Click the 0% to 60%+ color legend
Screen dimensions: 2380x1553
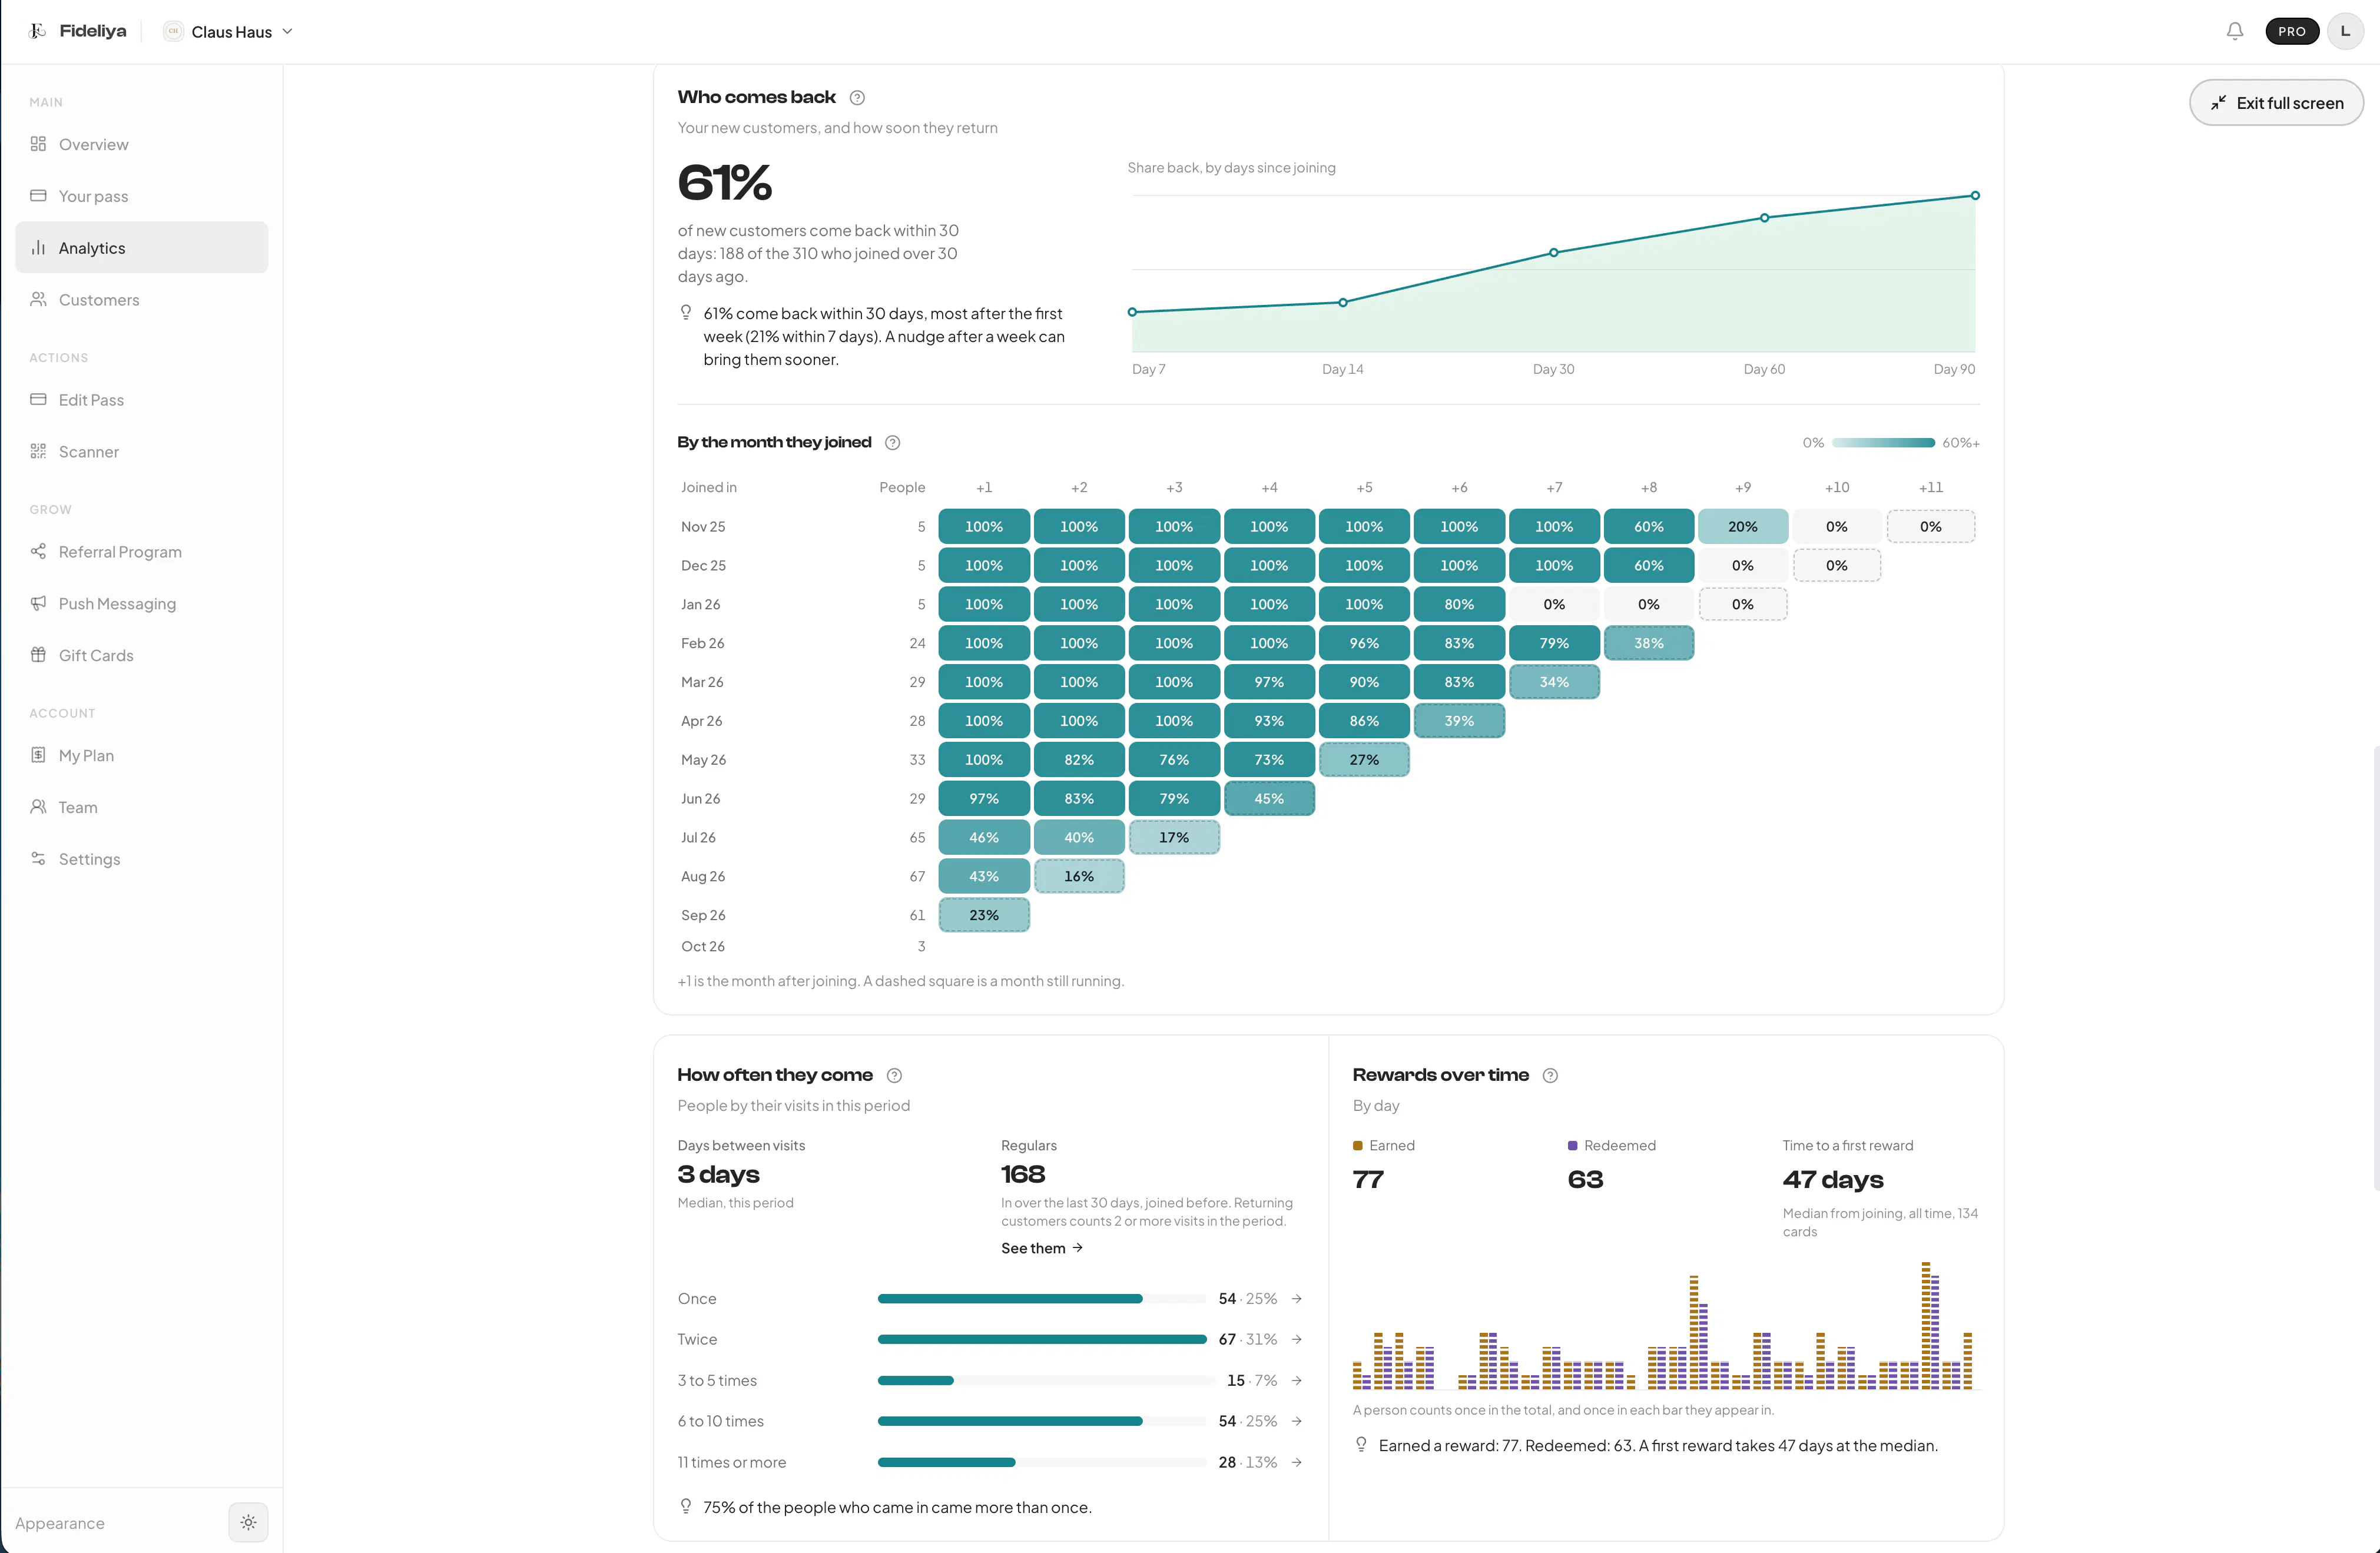(x=1890, y=443)
